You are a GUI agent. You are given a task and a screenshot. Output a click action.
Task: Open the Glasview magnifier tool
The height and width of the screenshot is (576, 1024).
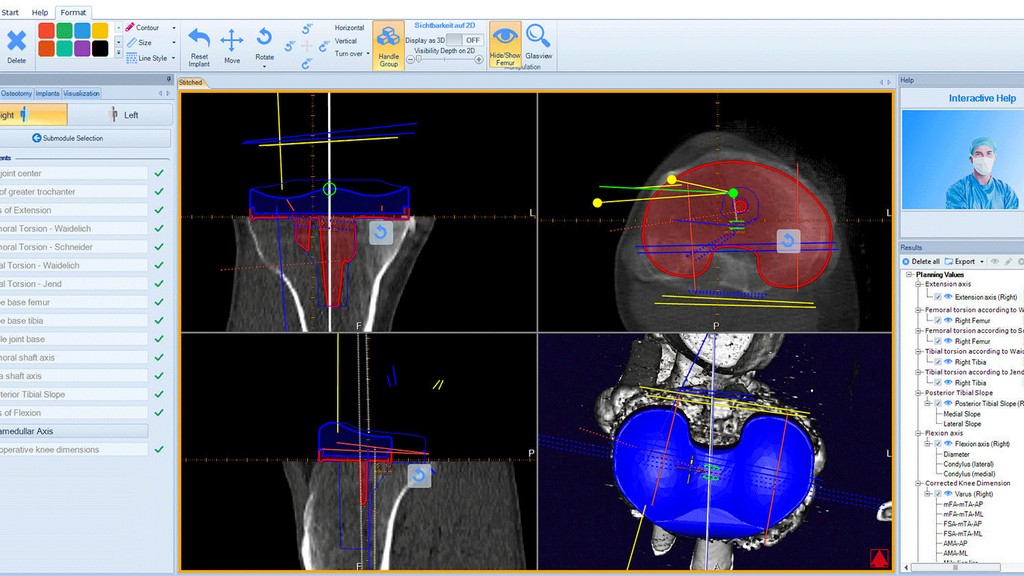[538, 37]
